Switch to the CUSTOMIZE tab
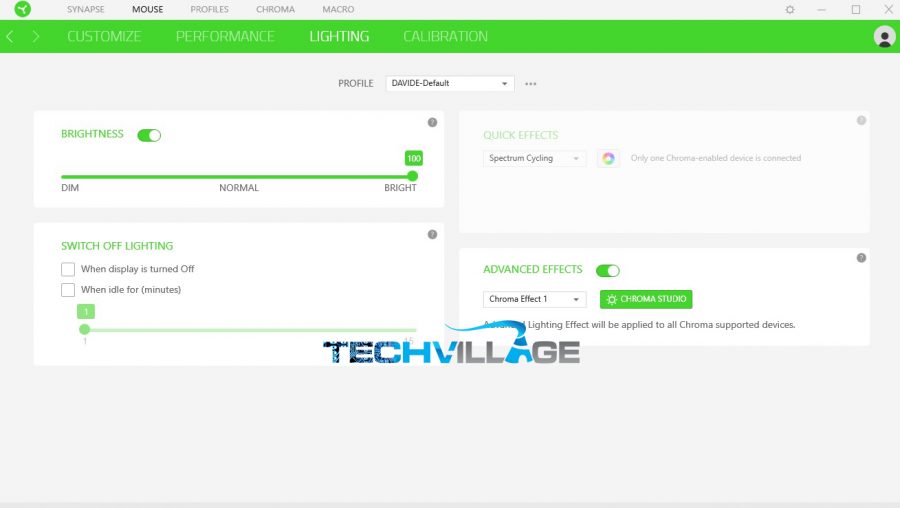Image resolution: width=900 pixels, height=508 pixels. pyautogui.click(x=104, y=37)
